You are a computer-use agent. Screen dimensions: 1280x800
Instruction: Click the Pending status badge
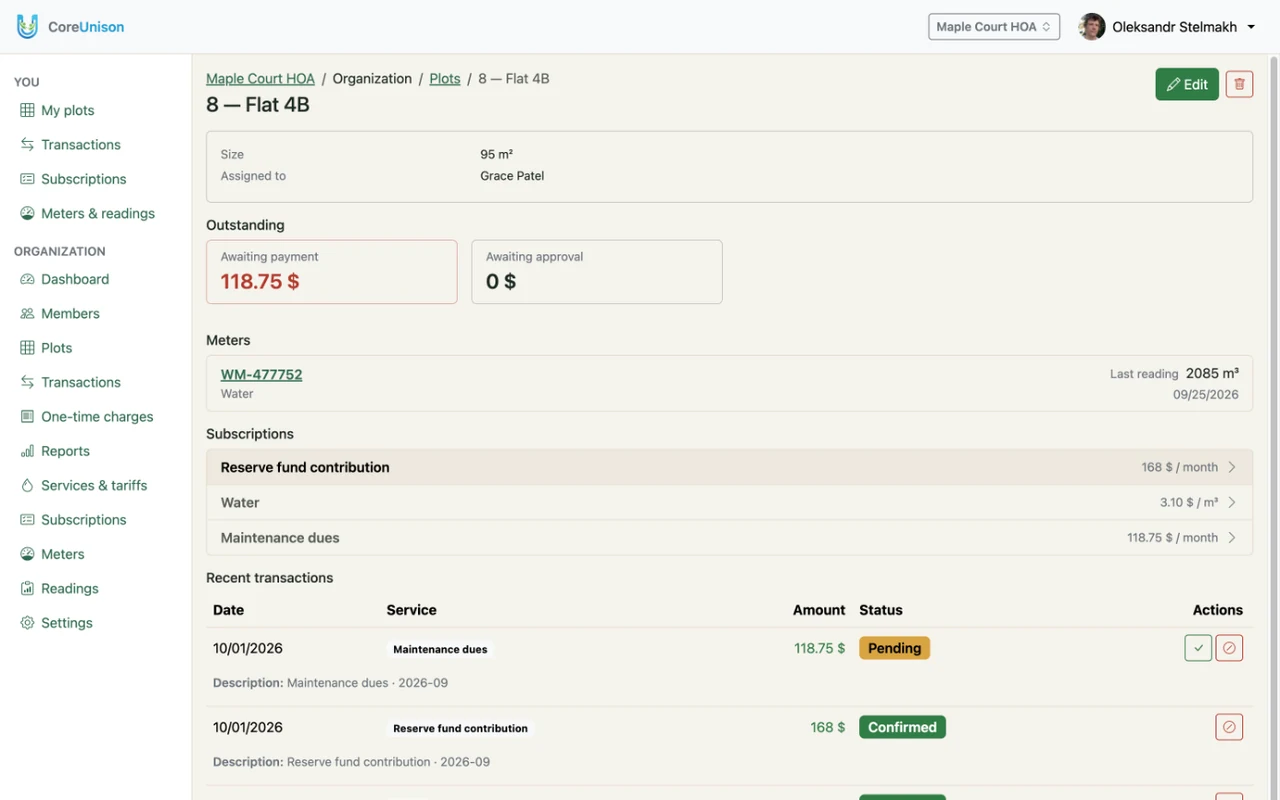click(894, 648)
